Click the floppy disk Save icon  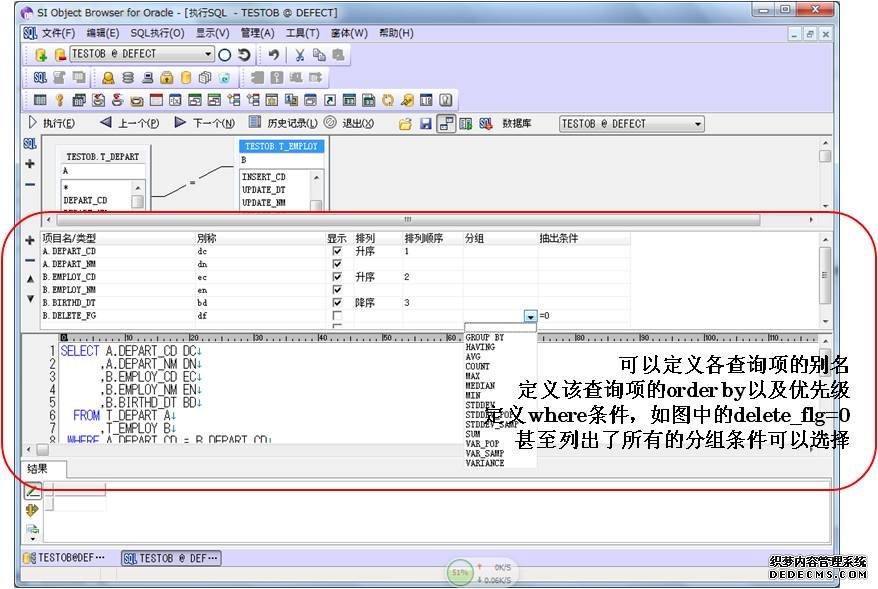coord(425,124)
